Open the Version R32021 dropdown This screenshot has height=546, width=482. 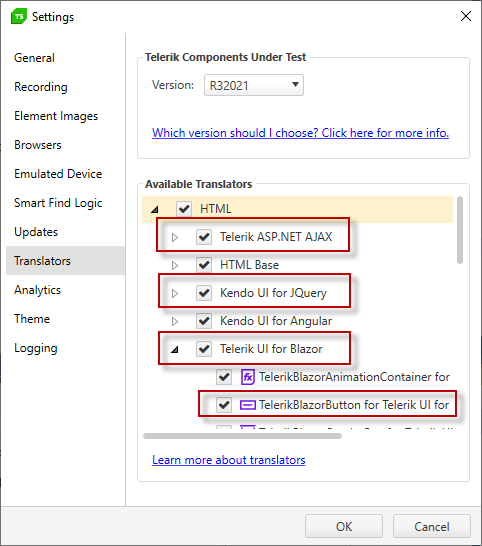point(254,85)
